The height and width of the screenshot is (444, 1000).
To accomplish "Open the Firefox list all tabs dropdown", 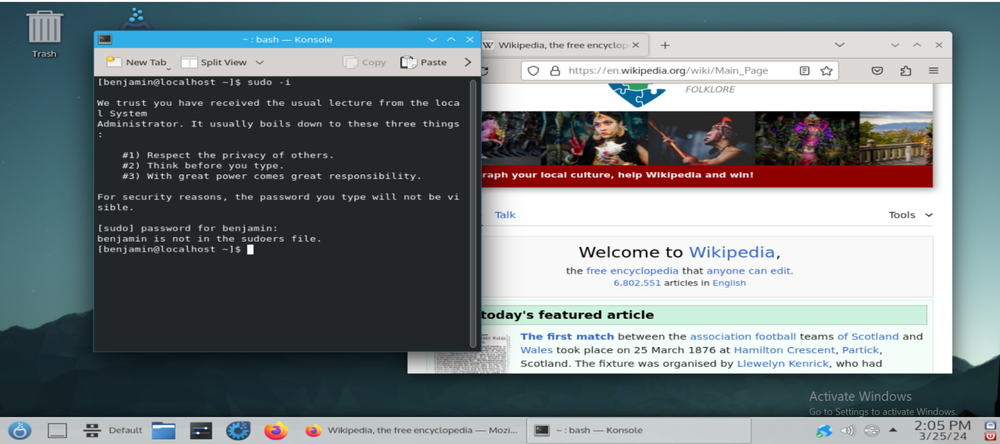I will (839, 45).
